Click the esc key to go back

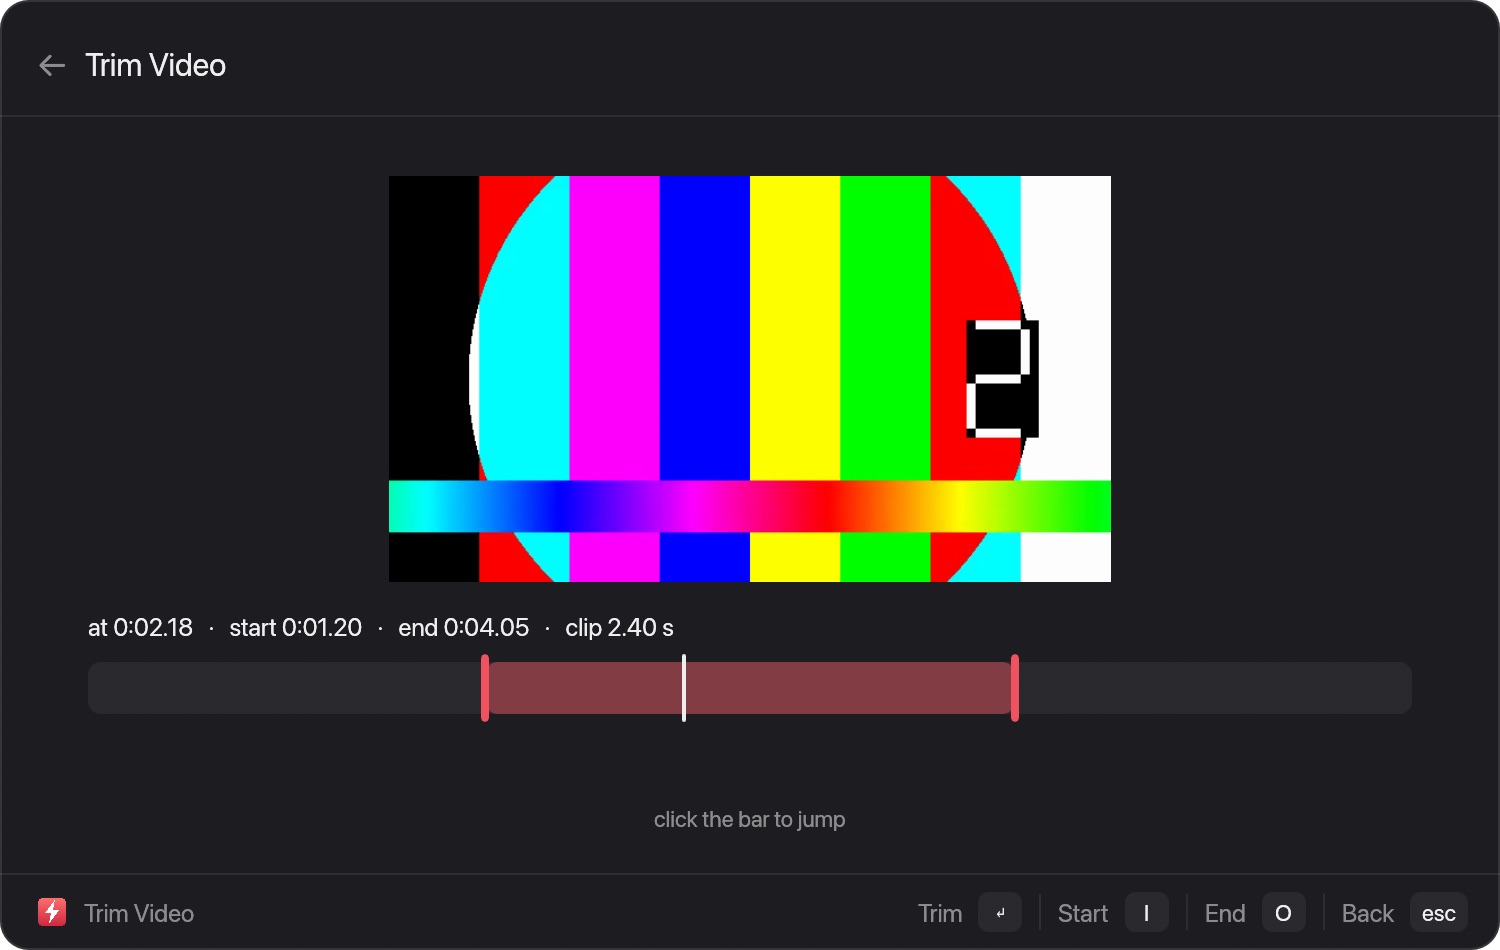pos(1438,912)
